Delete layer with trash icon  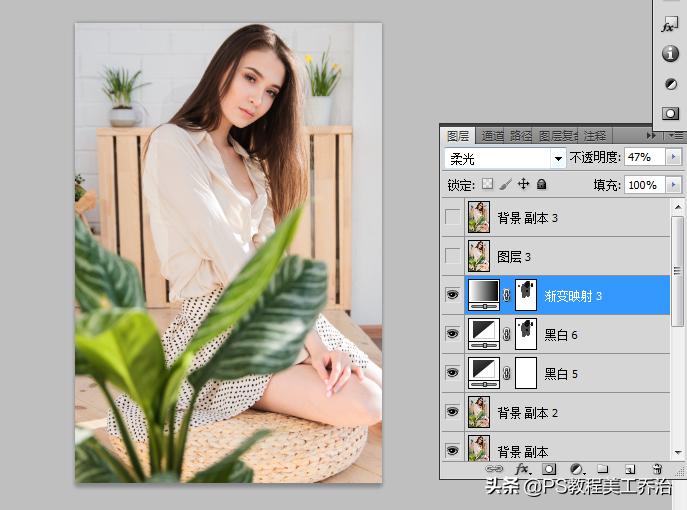pos(657,469)
